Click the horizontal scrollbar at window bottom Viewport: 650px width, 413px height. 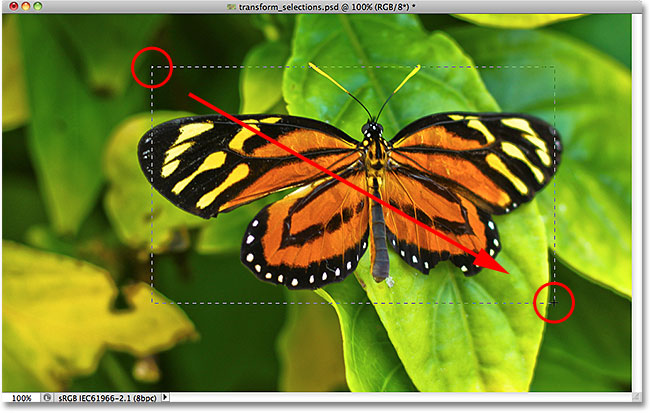[x=401, y=398]
